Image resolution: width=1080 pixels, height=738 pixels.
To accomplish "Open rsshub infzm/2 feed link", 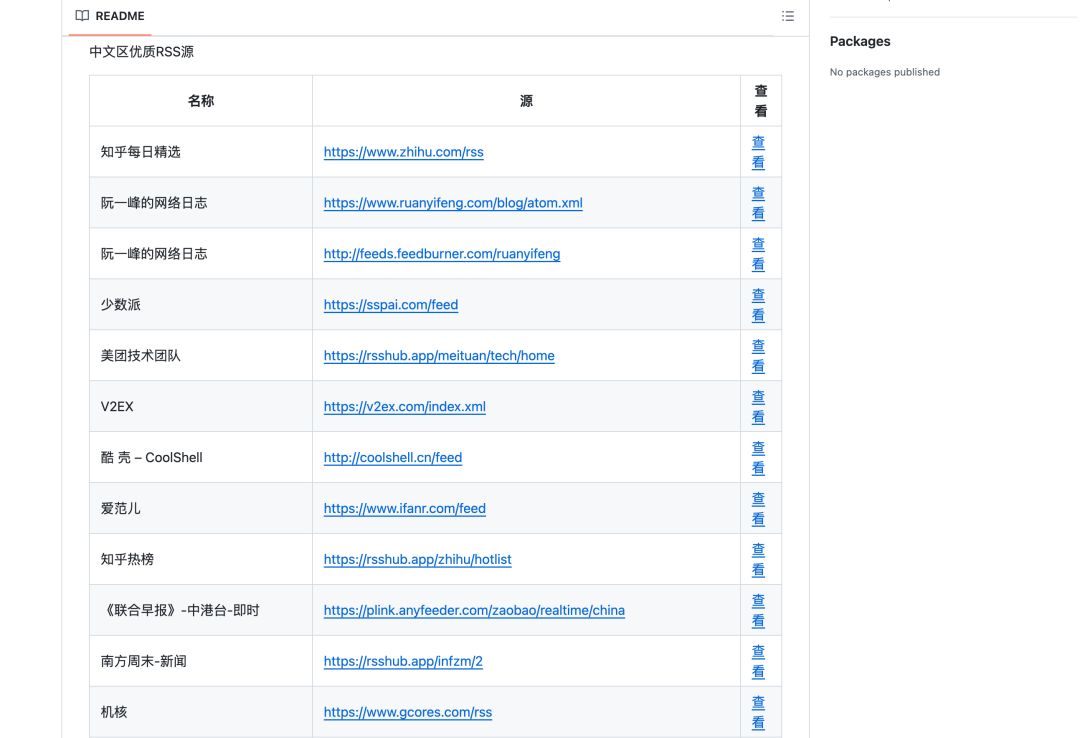I will 403,662.
